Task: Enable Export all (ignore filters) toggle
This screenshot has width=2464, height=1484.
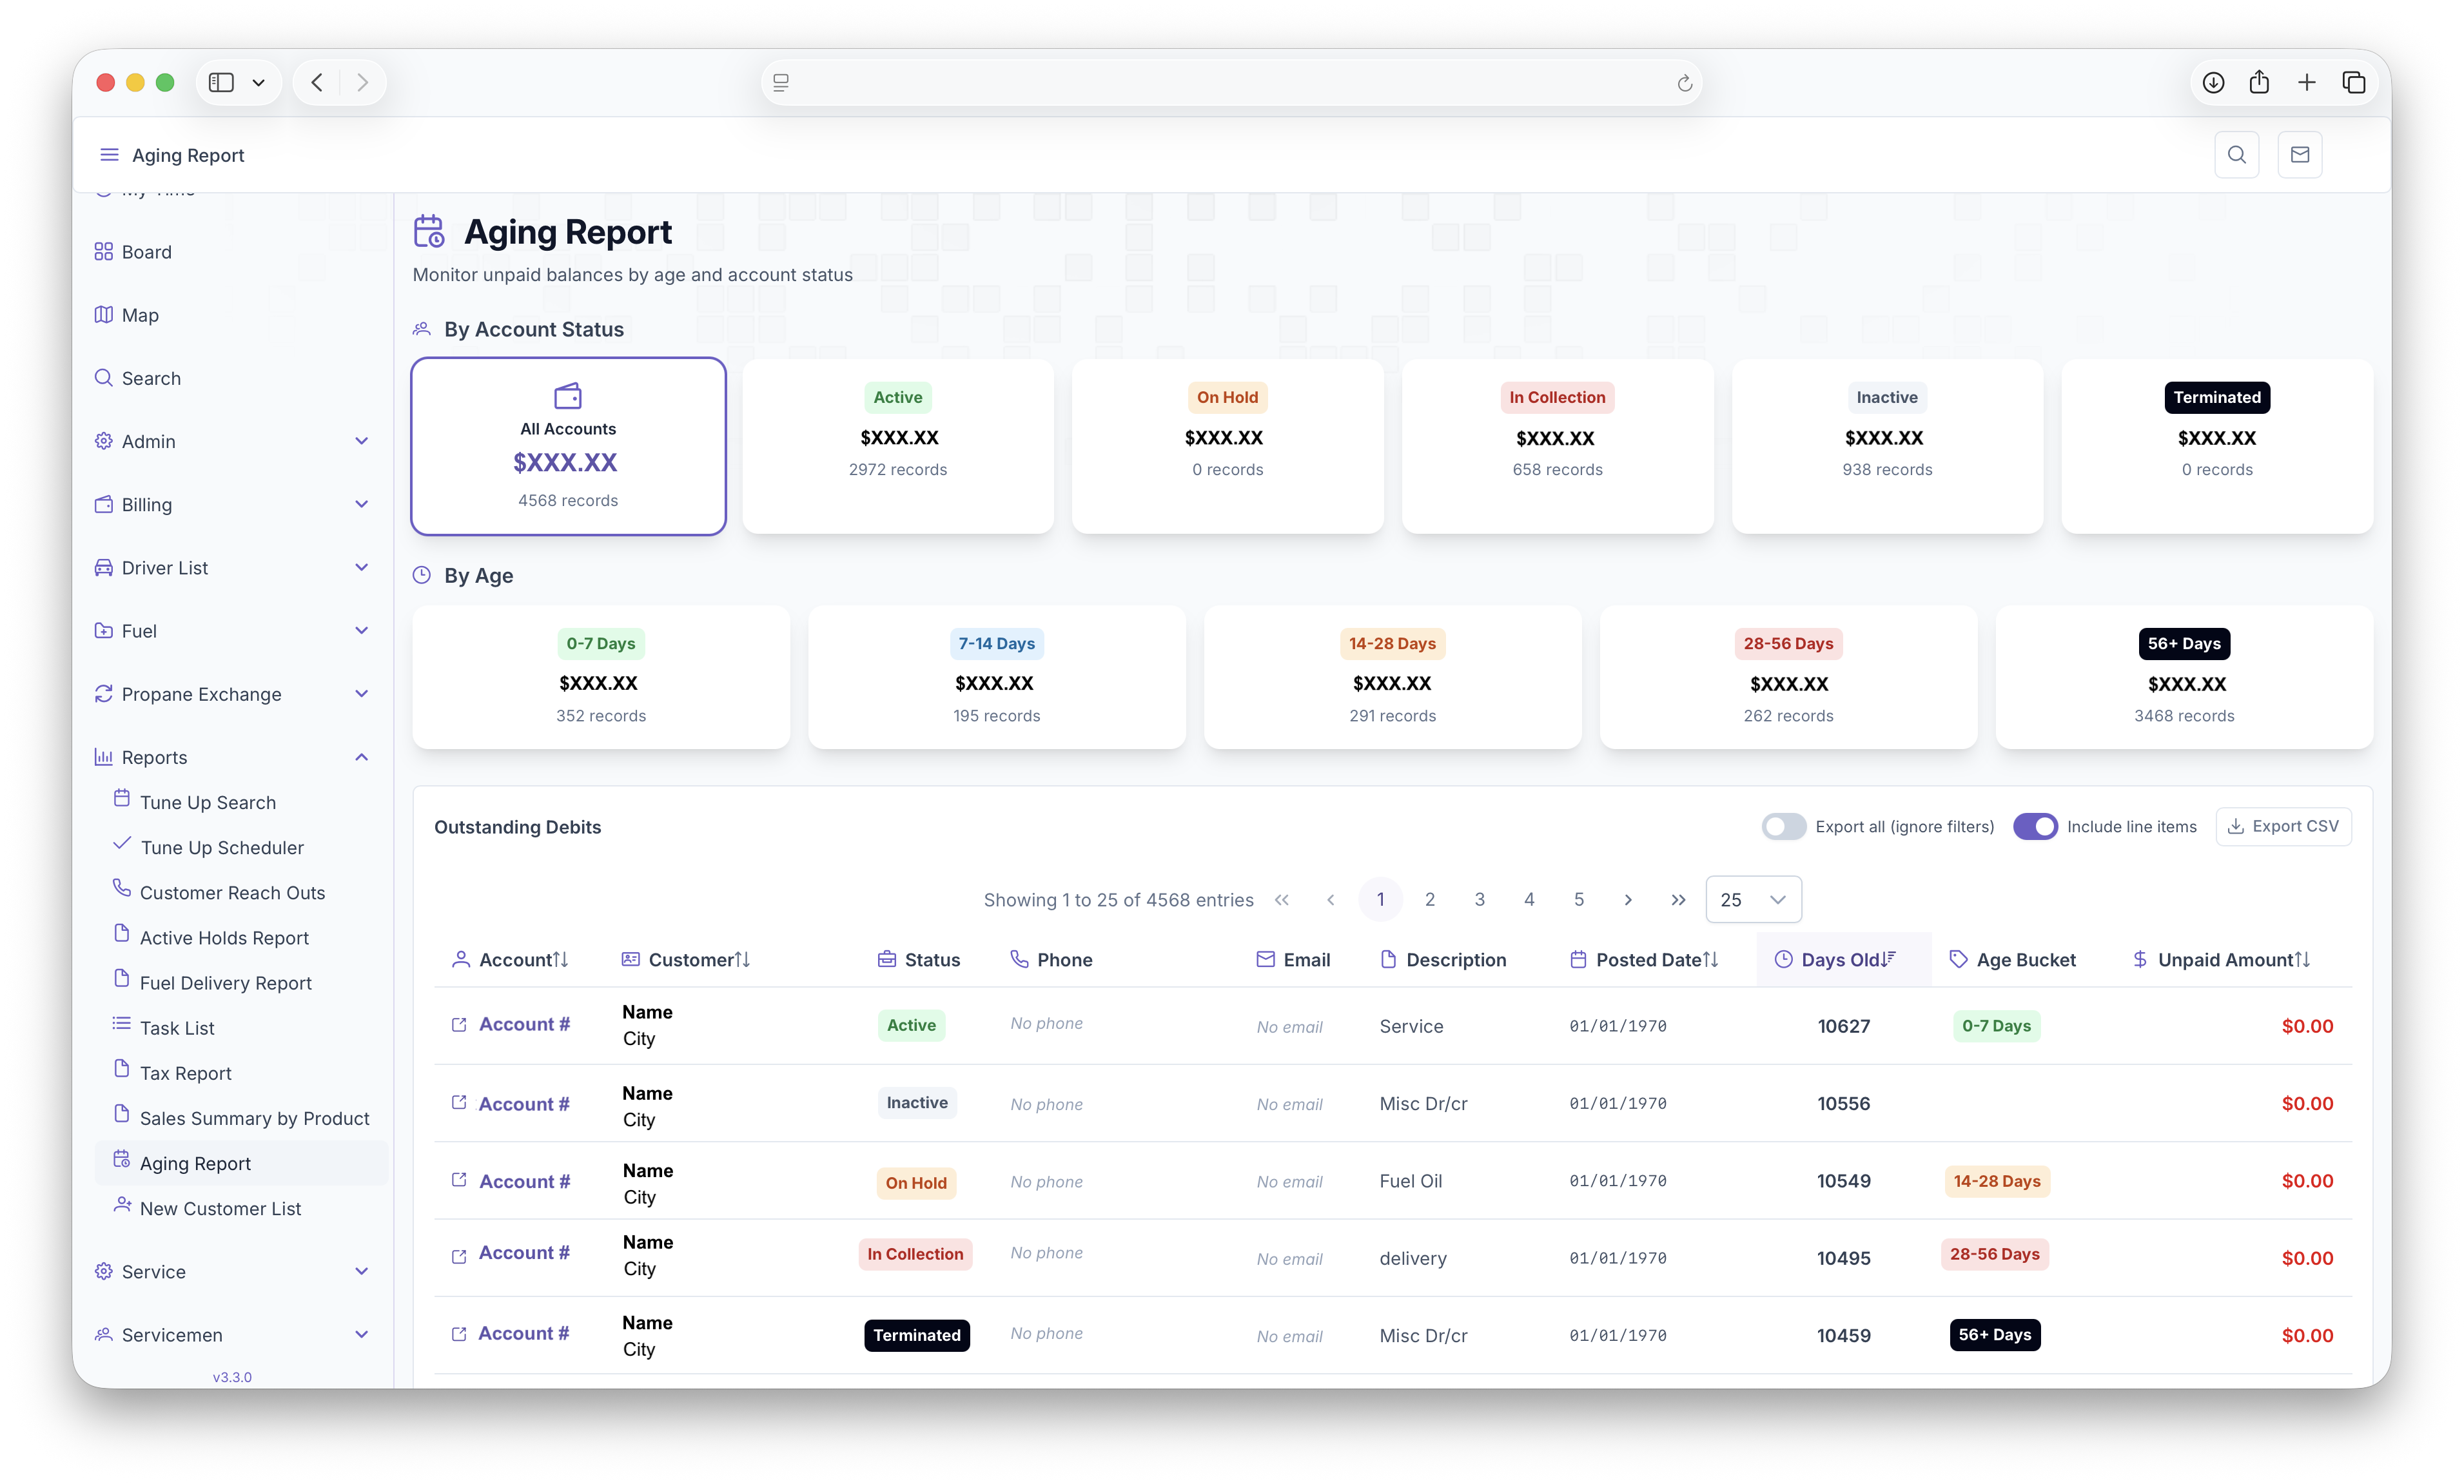Action: click(x=1783, y=827)
